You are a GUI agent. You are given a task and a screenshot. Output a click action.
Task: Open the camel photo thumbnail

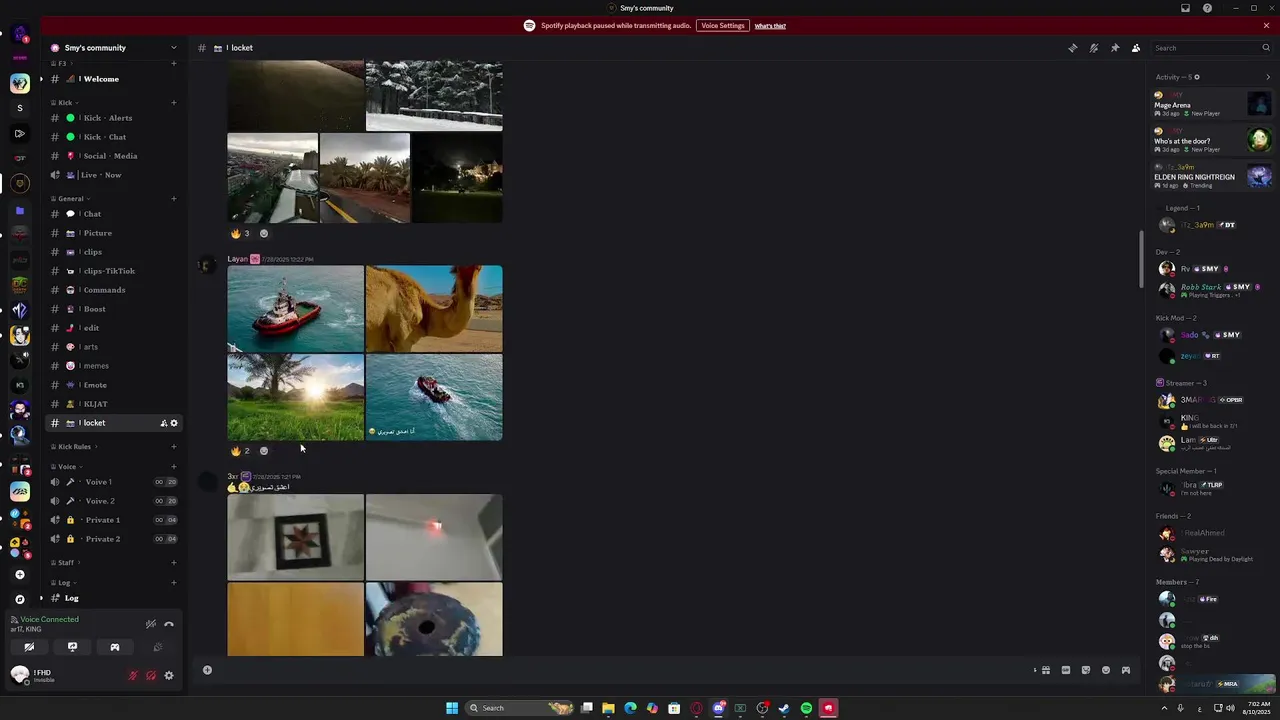[434, 309]
